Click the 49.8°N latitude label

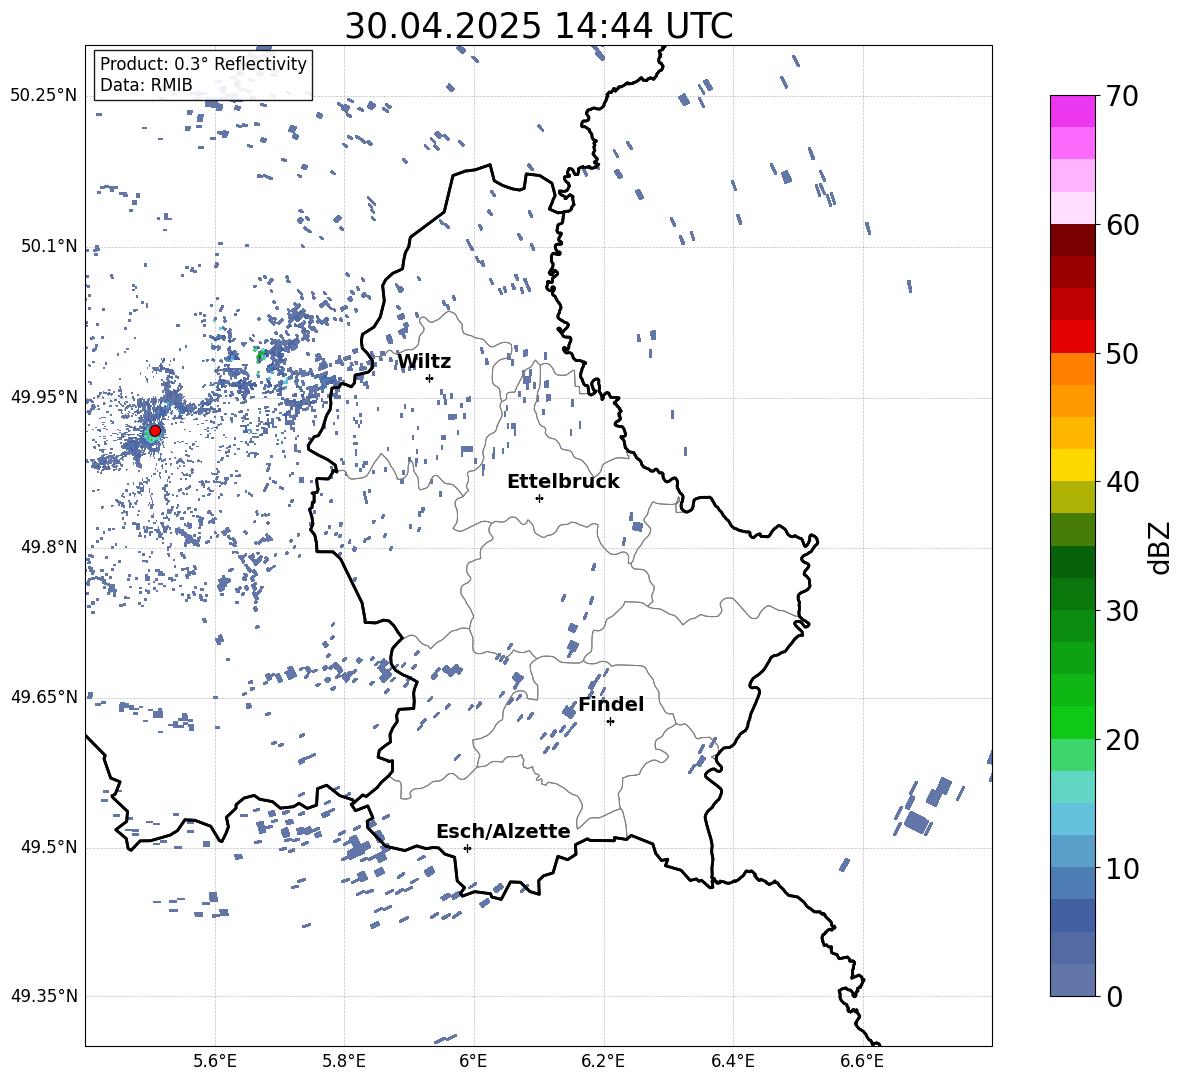(x=48, y=547)
